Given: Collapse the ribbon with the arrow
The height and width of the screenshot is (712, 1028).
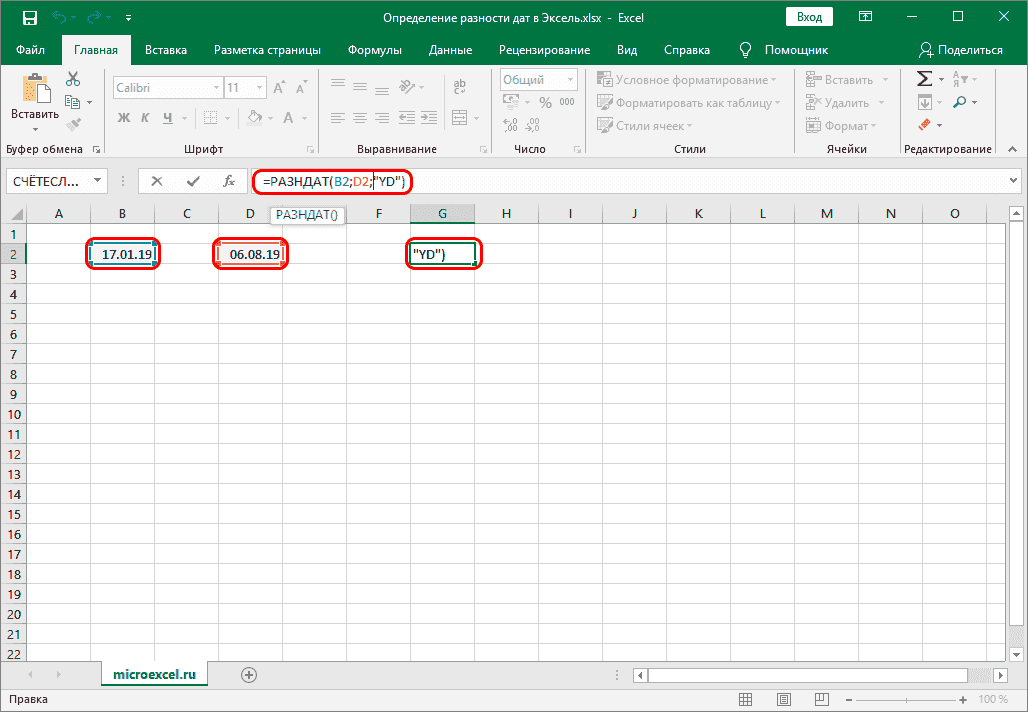Looking at the screenshot, I should coord(1012,150).
